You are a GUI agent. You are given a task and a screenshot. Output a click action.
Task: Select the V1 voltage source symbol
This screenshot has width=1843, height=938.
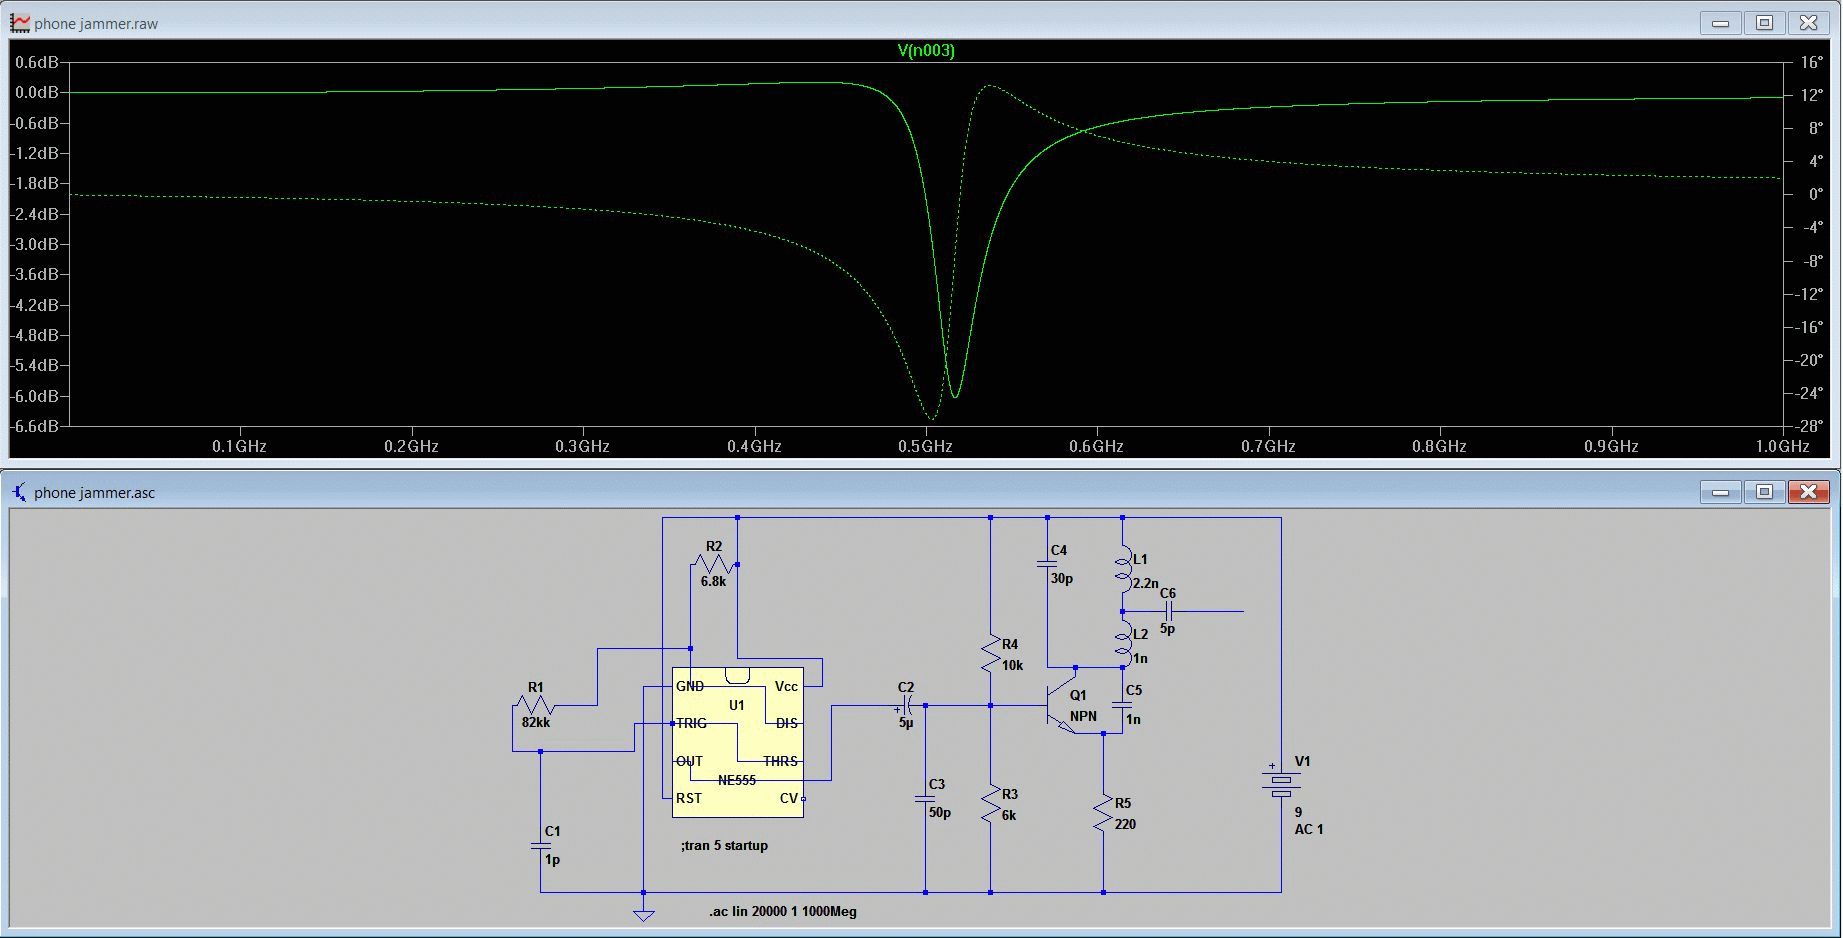1280,786
